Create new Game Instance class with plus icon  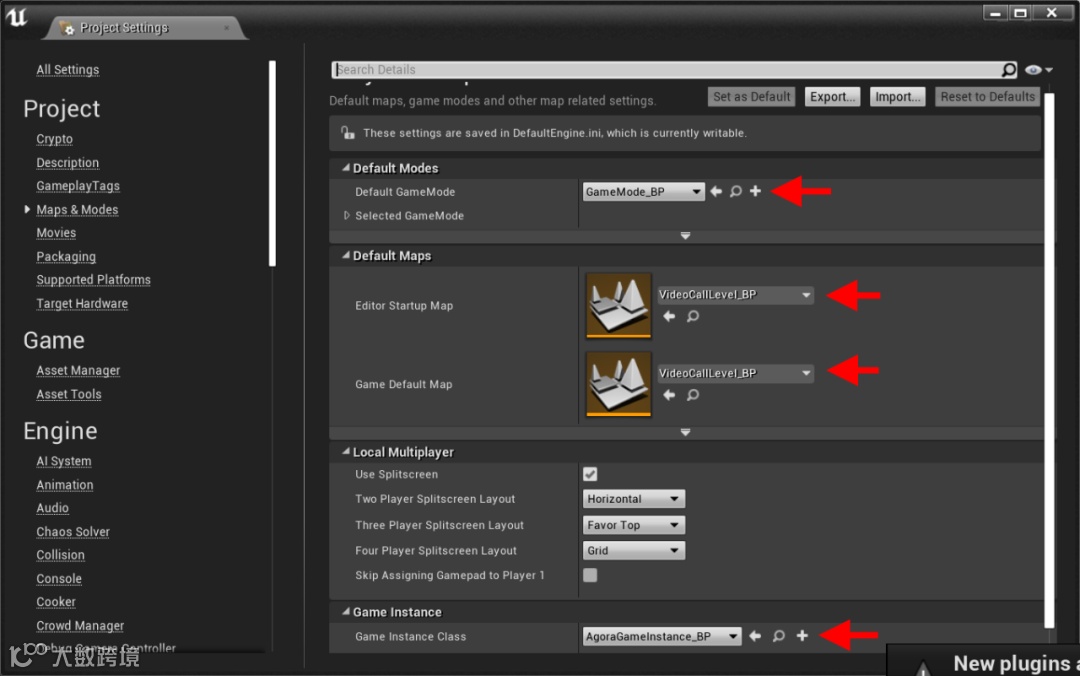point(802,635)
